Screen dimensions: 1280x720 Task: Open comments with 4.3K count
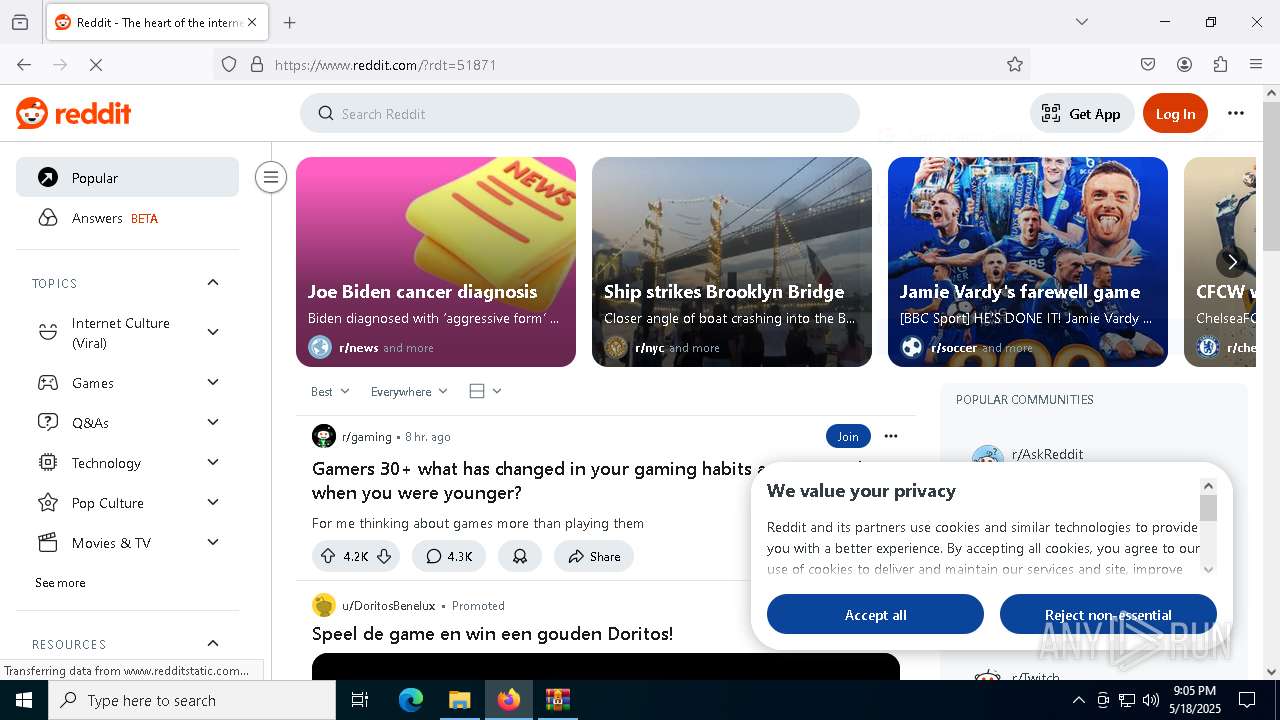tap(449, 556)
